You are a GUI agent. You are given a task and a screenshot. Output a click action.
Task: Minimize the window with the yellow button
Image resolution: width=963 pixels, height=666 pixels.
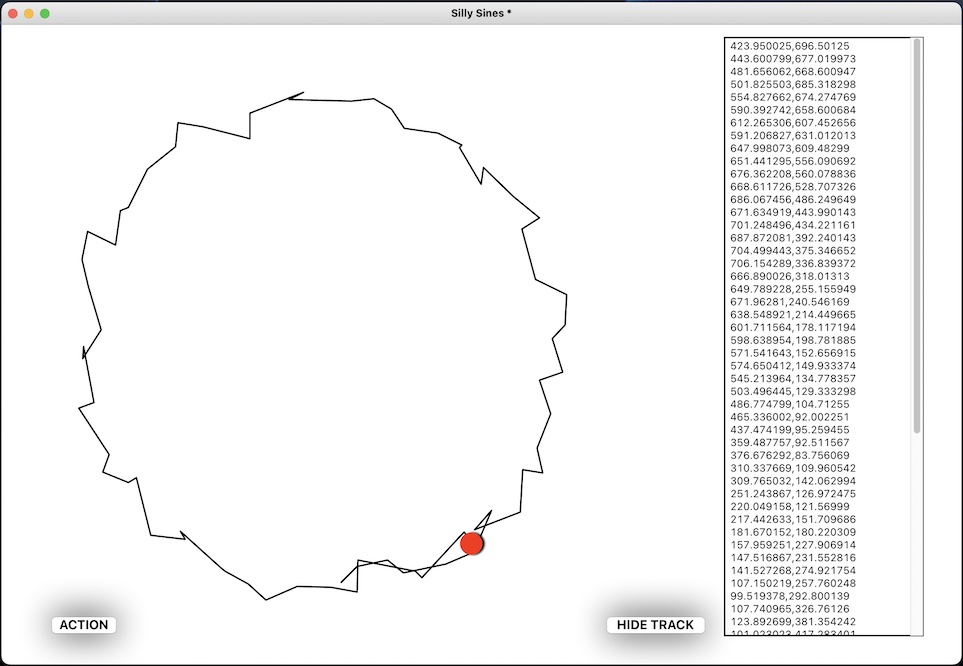pyautogui.click(x=29, y=13)
